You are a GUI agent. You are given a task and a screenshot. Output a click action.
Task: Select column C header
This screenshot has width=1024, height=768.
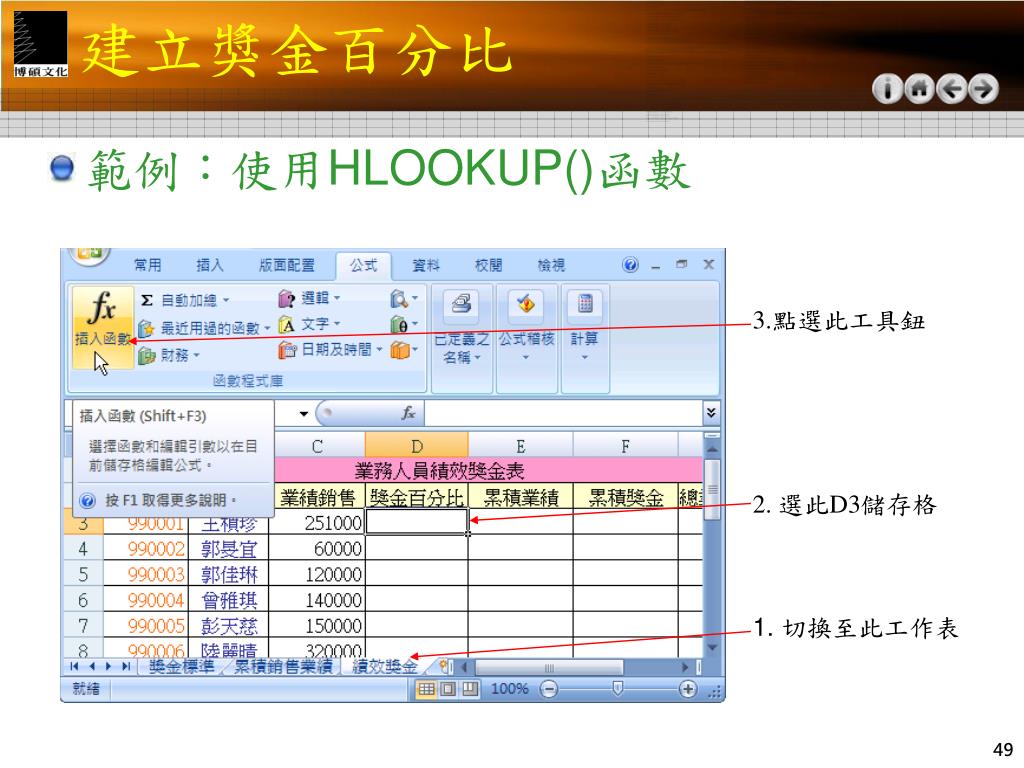point(317,446)
